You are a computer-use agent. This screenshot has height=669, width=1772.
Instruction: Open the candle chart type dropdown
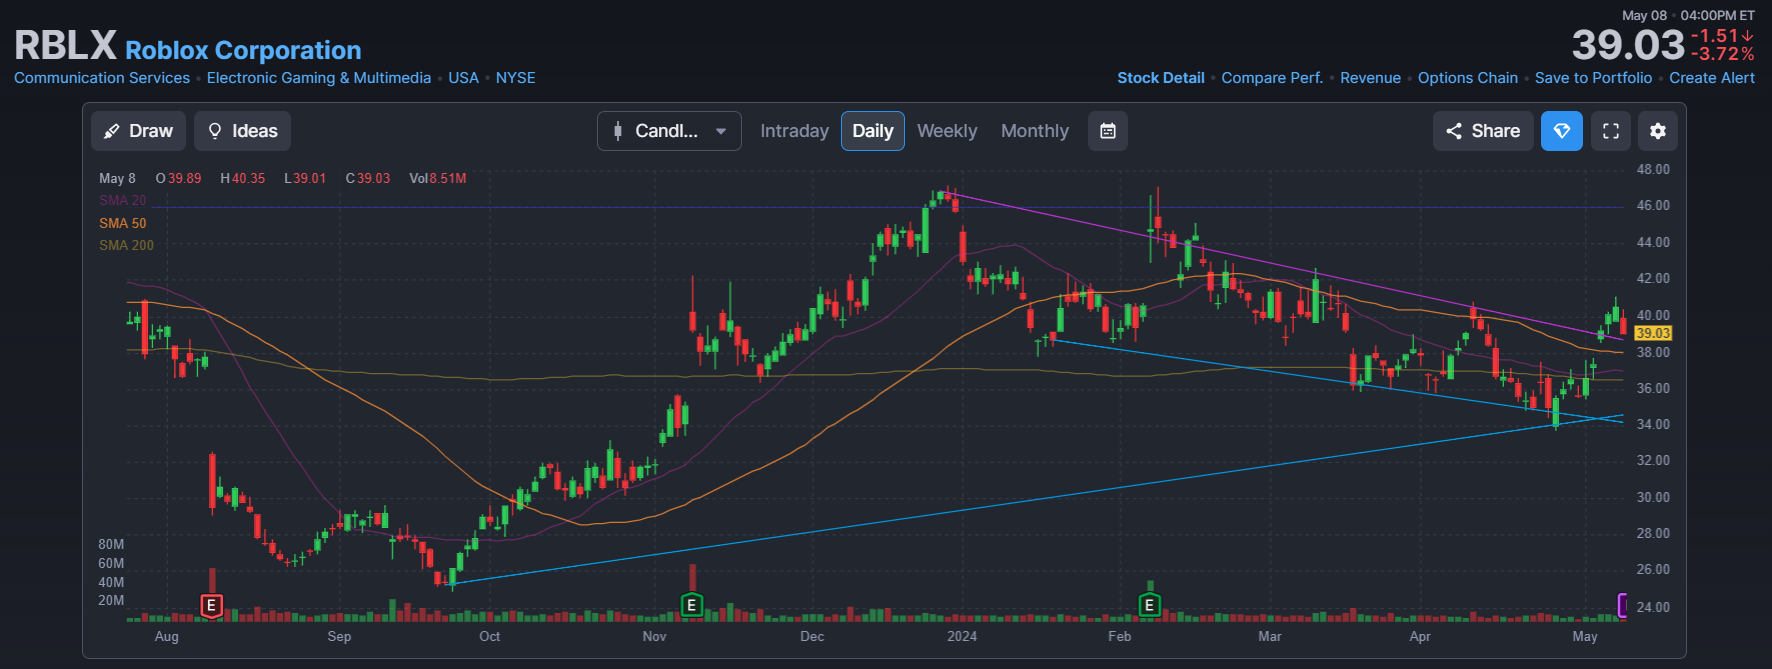point(669,131)
